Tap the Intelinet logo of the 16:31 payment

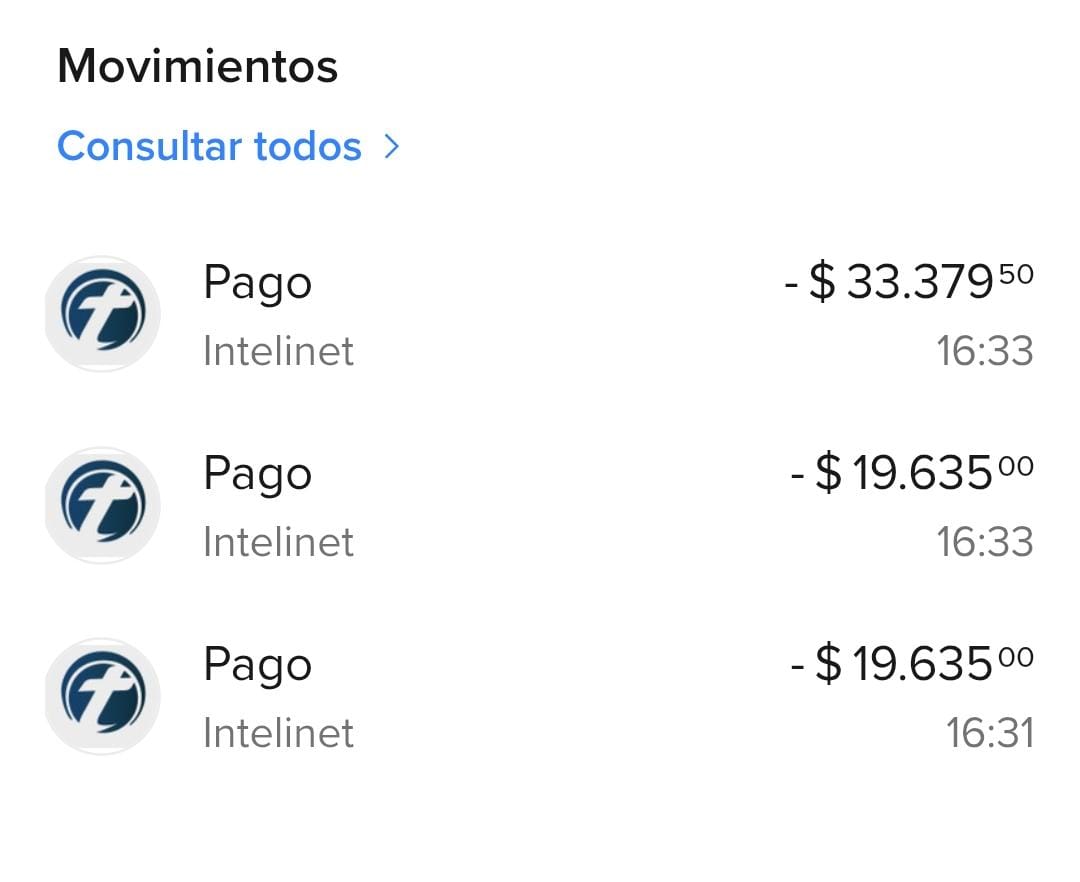point(102,696)
